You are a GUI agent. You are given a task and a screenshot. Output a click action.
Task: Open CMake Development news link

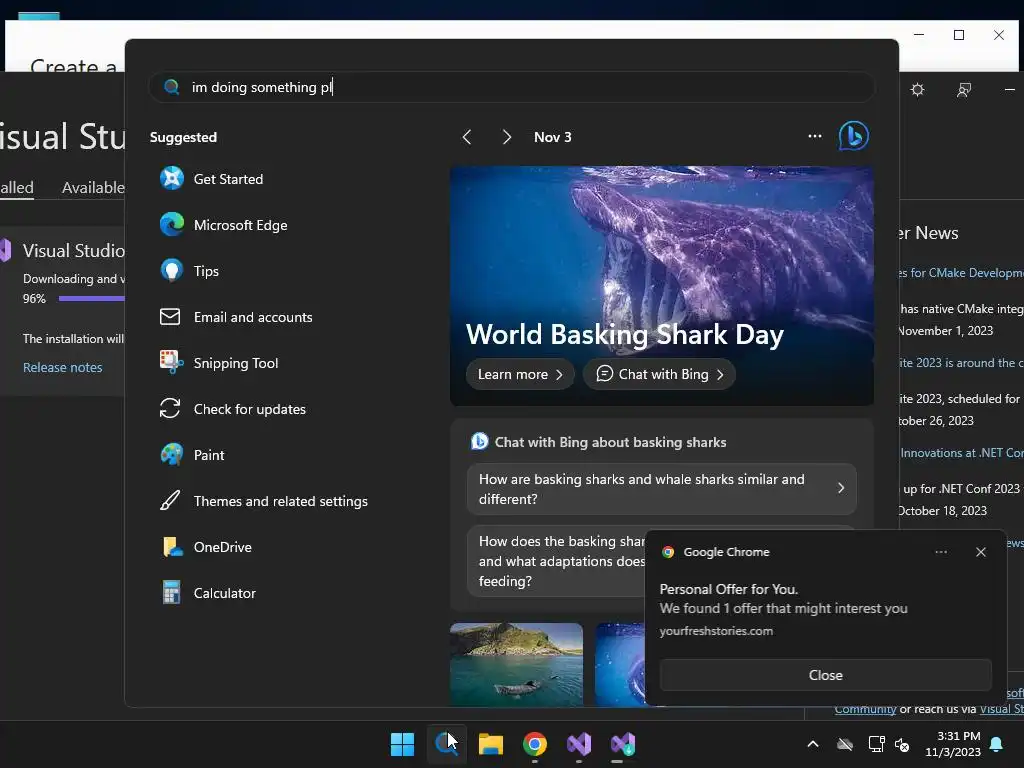[x=961, y=272]
